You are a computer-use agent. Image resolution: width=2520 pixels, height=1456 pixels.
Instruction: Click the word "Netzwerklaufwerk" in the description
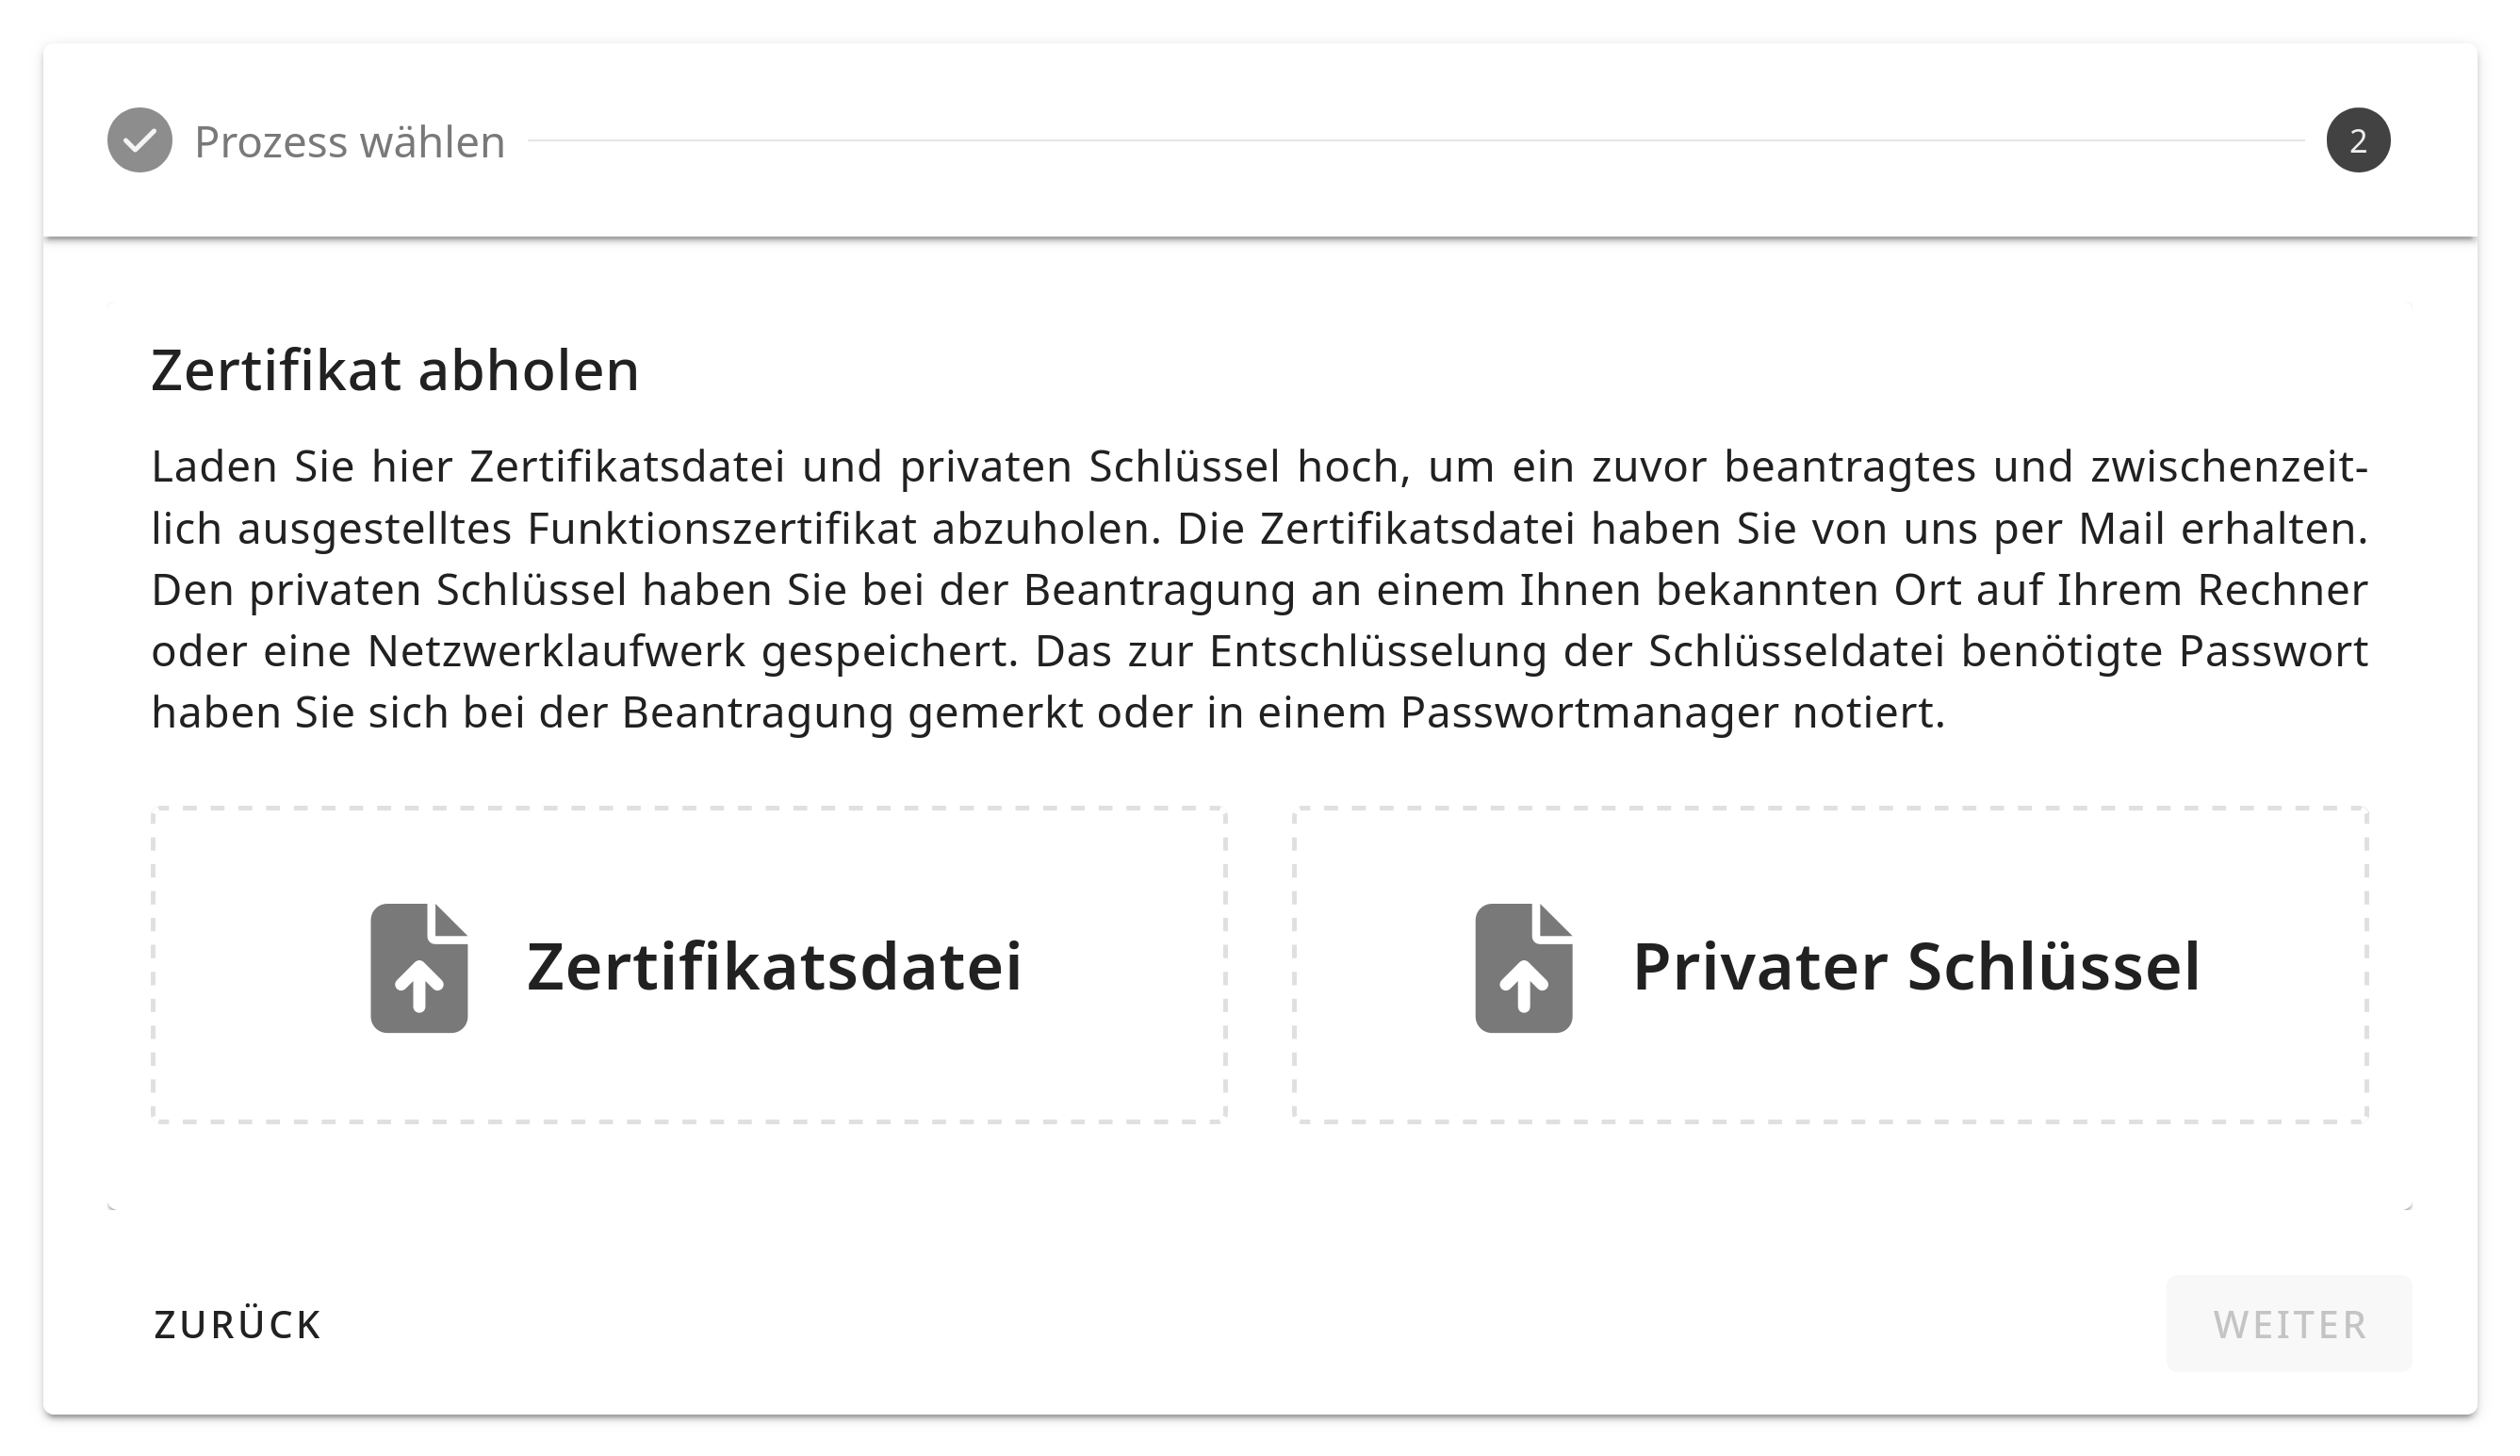556,652
